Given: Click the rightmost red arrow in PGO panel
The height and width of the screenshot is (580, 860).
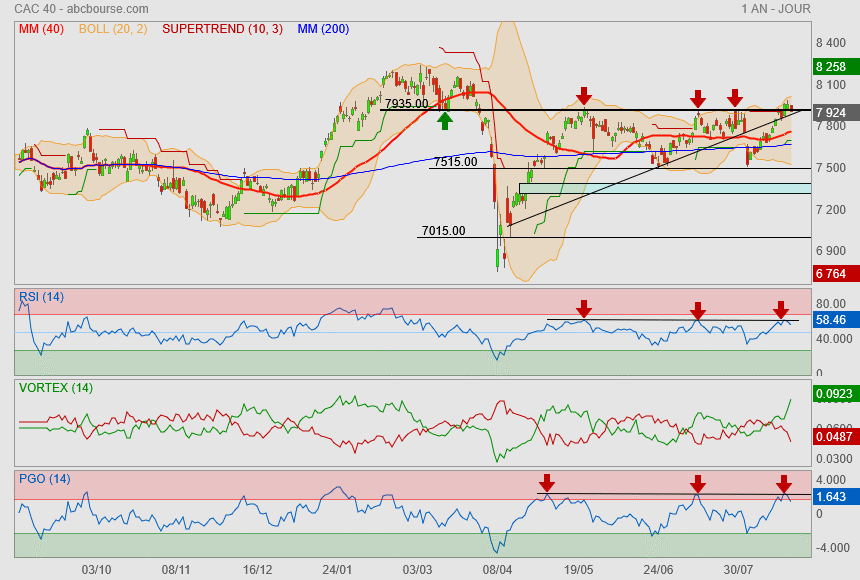Looking at the screenshot, I should pos(784,484).
